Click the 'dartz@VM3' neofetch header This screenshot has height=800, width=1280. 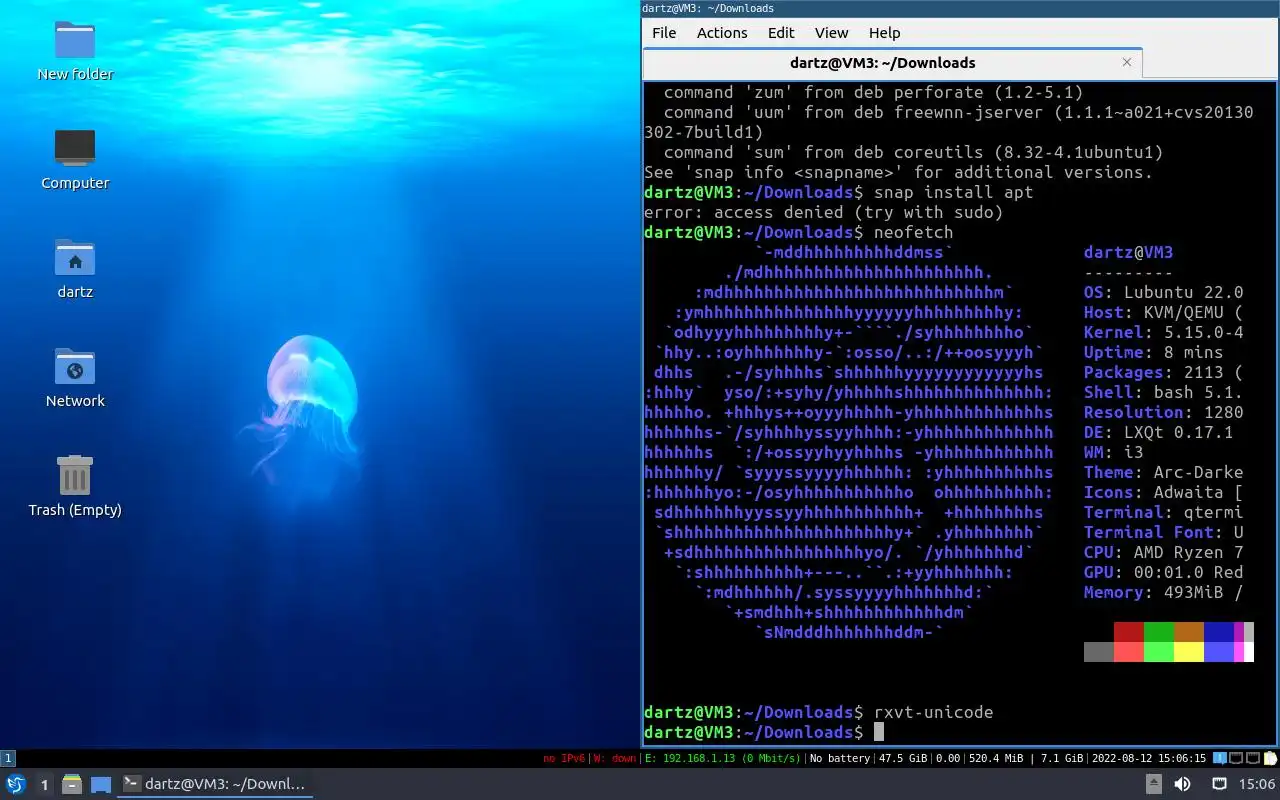coord(1129,252)
